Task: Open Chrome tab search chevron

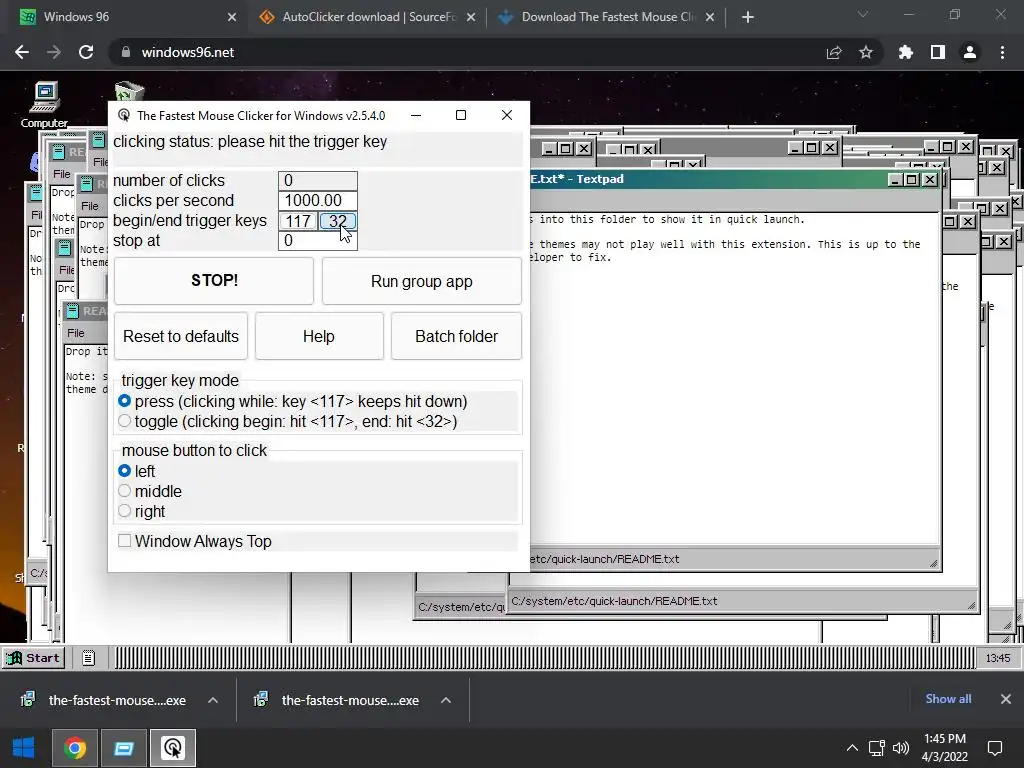Action: pos(863,14)
